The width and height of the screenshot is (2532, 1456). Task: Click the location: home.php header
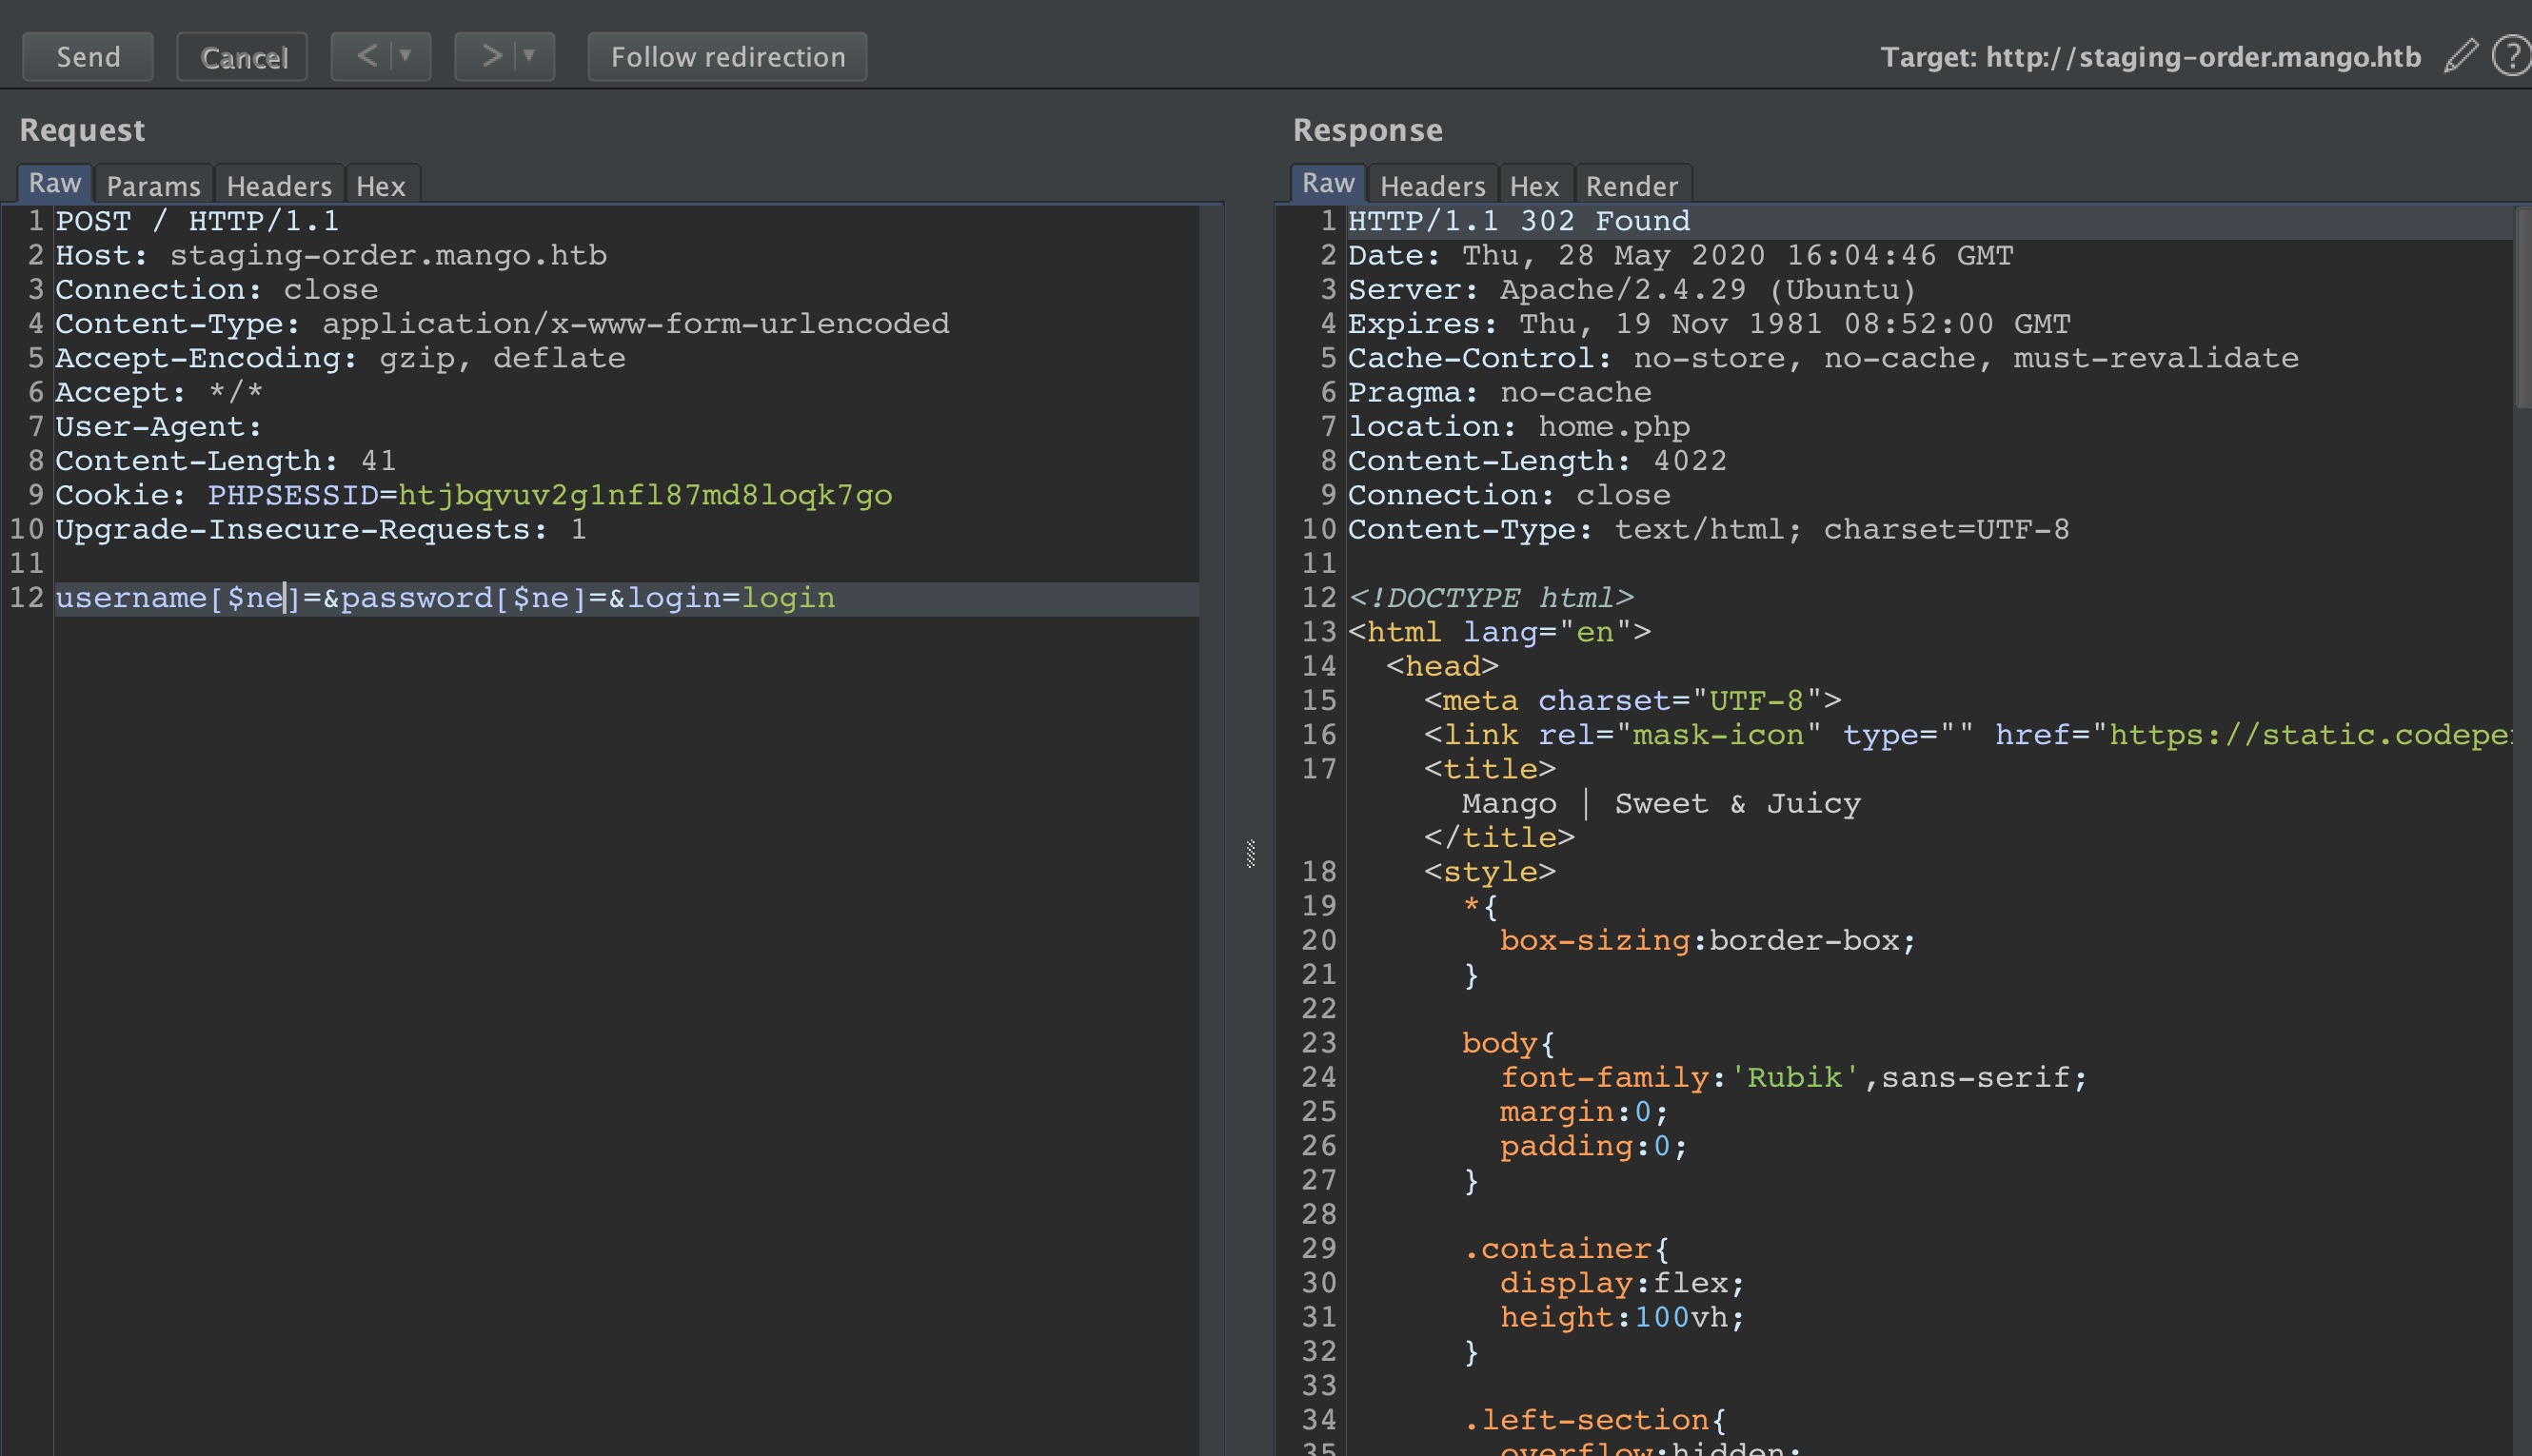click(x=1519, y=427)
